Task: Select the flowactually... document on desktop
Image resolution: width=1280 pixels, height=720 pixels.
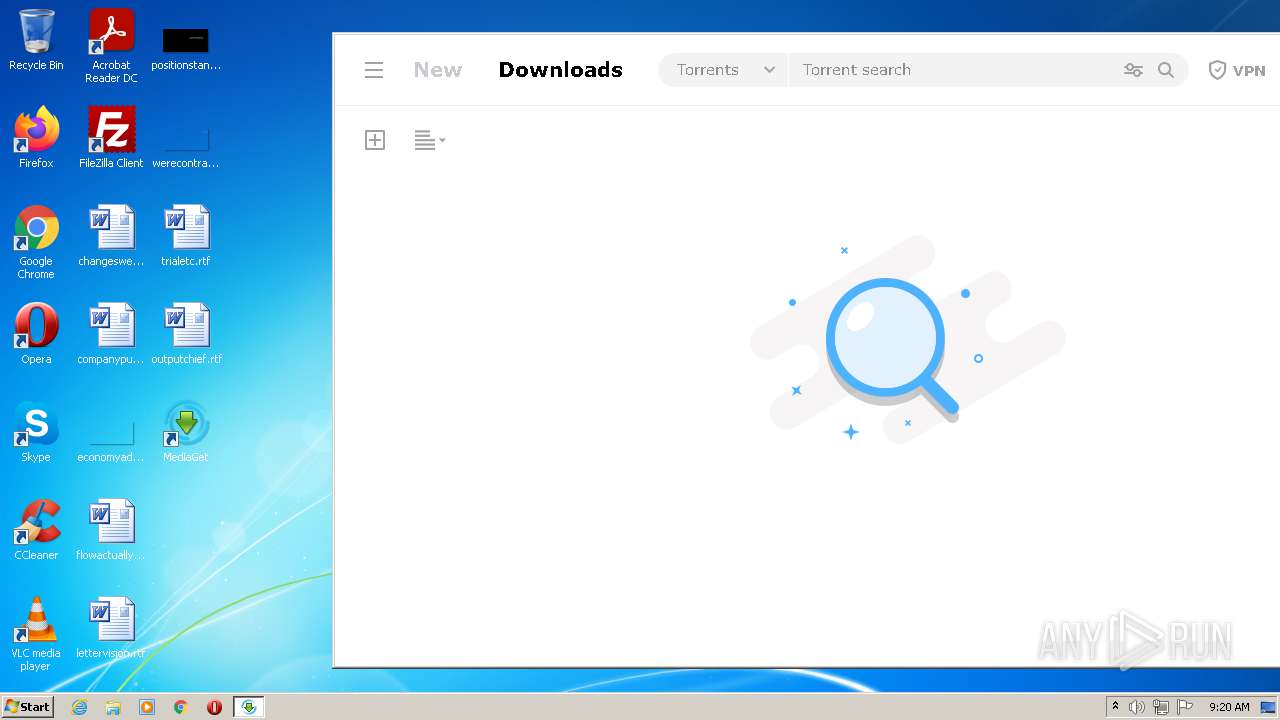Action: point(111,530)
